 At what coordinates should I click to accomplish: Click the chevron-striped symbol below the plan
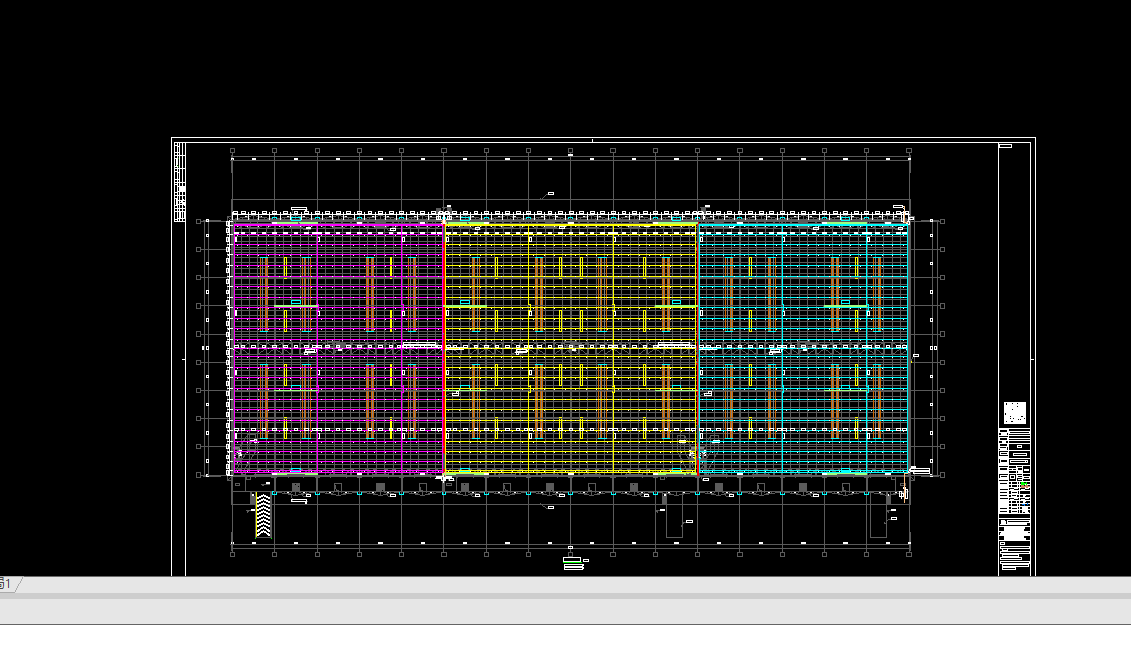coord(263,516)
